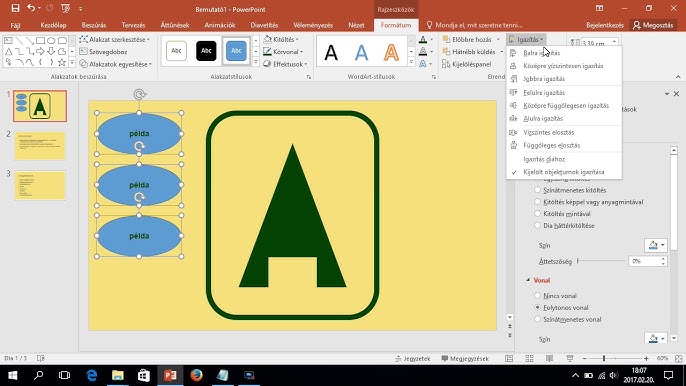Toggle Kijelölt objektumok igazítása option
The height and width of the screenshot is (386, 686).
click(564, 172)
